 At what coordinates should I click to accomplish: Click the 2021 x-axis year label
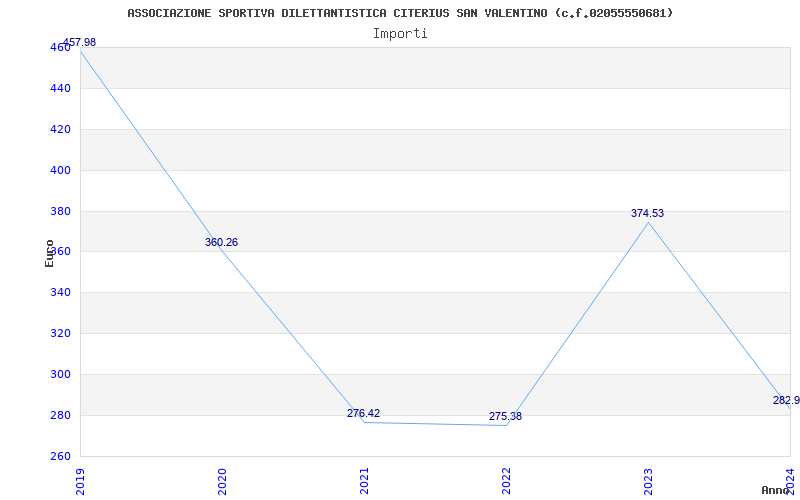[x=364, y=481]
